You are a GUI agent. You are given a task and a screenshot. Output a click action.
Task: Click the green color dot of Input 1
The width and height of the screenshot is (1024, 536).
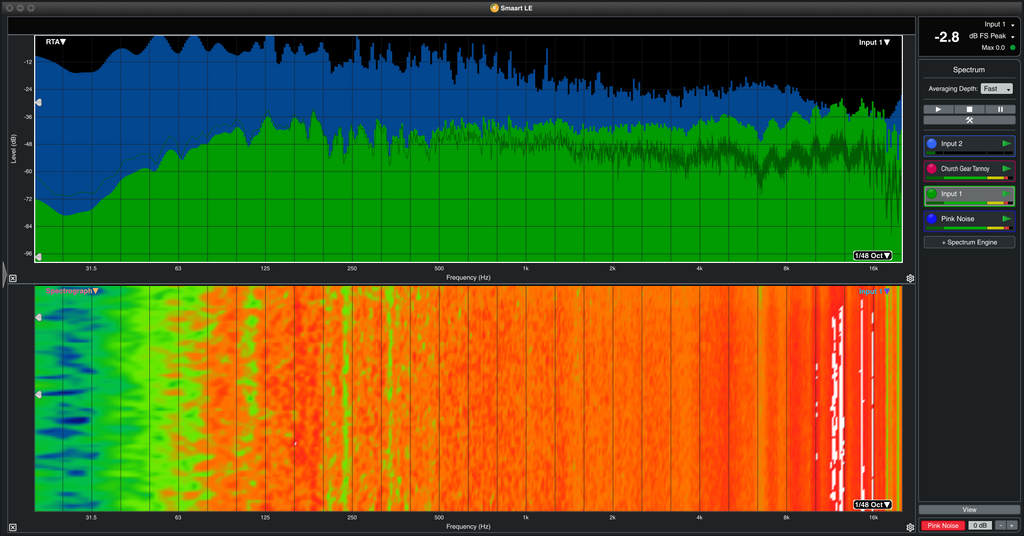932,194
